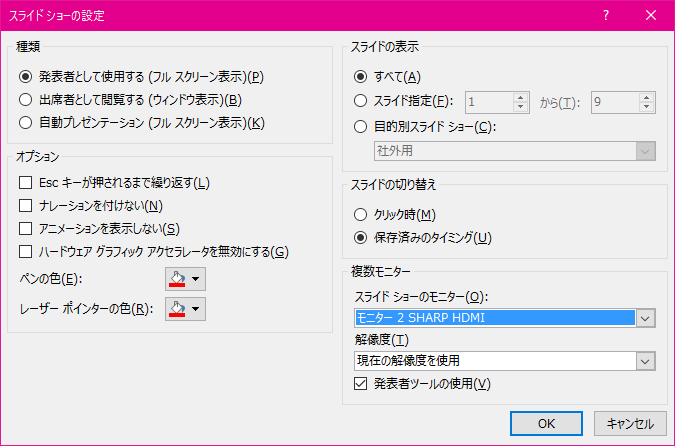The width and height of the screenshot is (675, 446).
Task: Click the OK button
Action: [x=545, y=423]
